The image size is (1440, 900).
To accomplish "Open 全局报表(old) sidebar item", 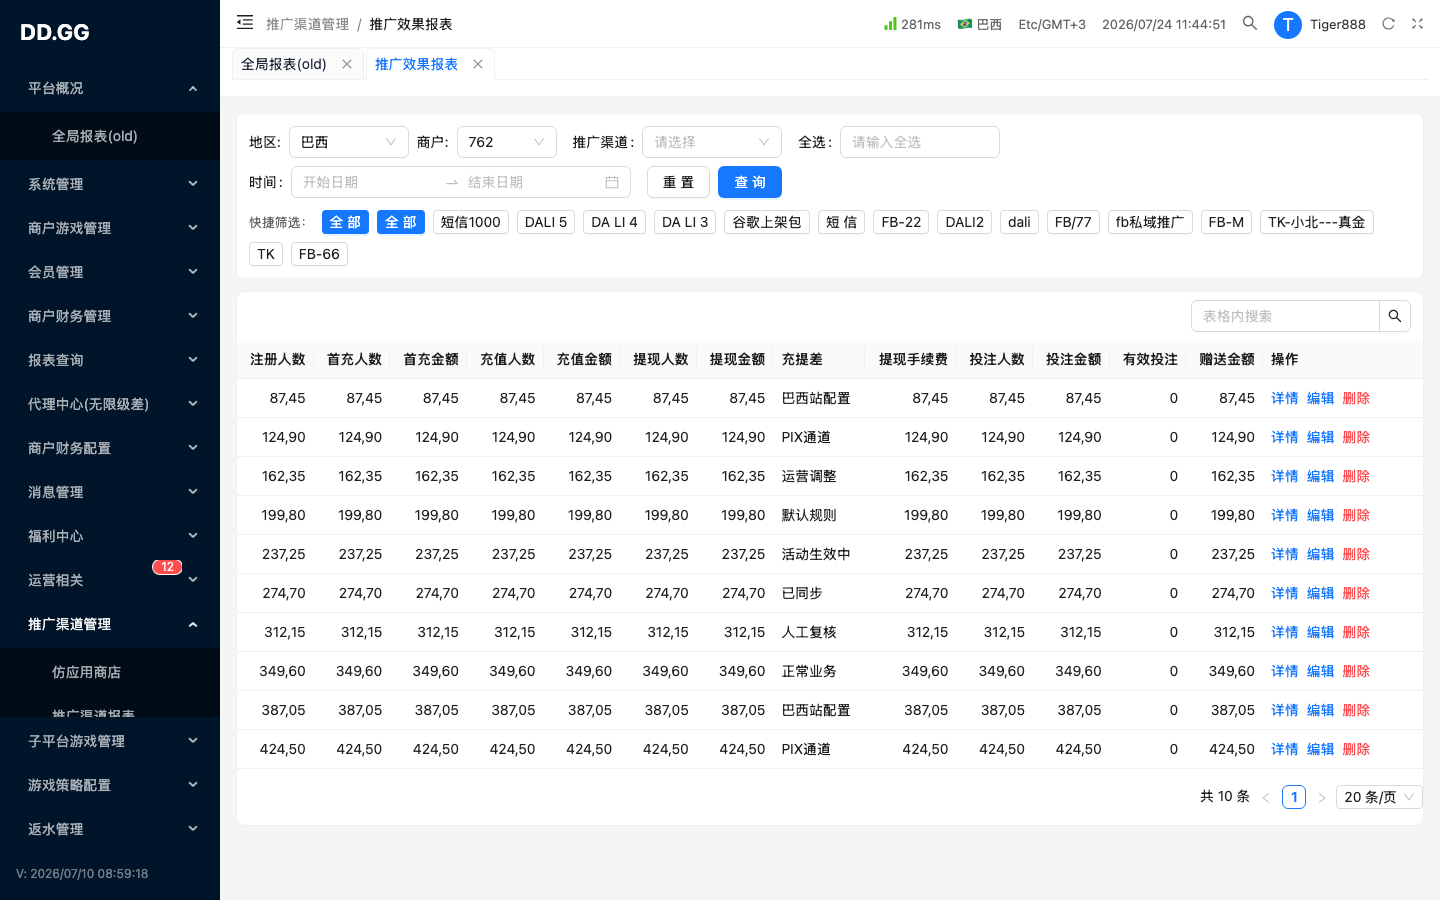I will pyautogui.click(x=110, y=136).
